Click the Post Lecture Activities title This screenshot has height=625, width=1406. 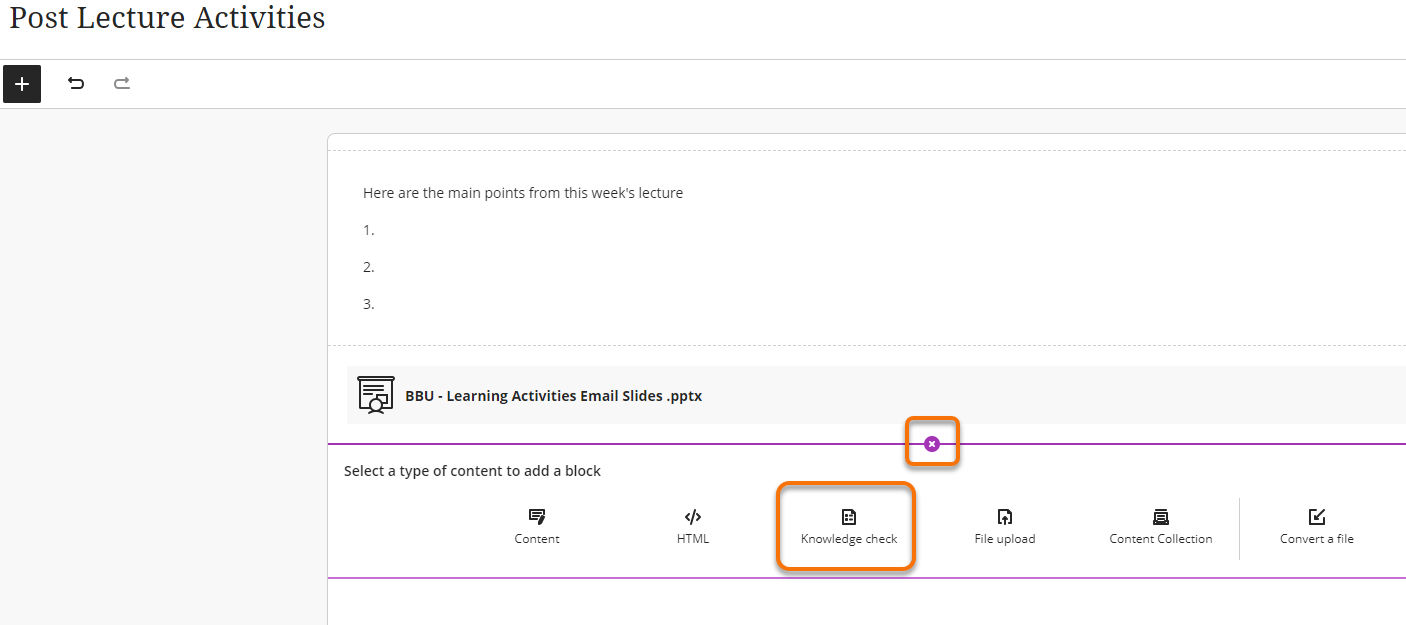pos(166,18)
